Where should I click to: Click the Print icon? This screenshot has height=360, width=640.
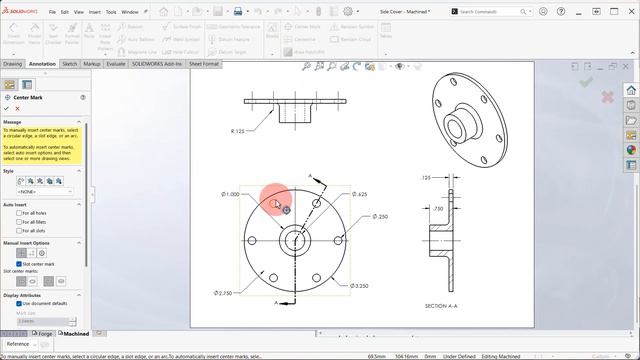point(238,12)
